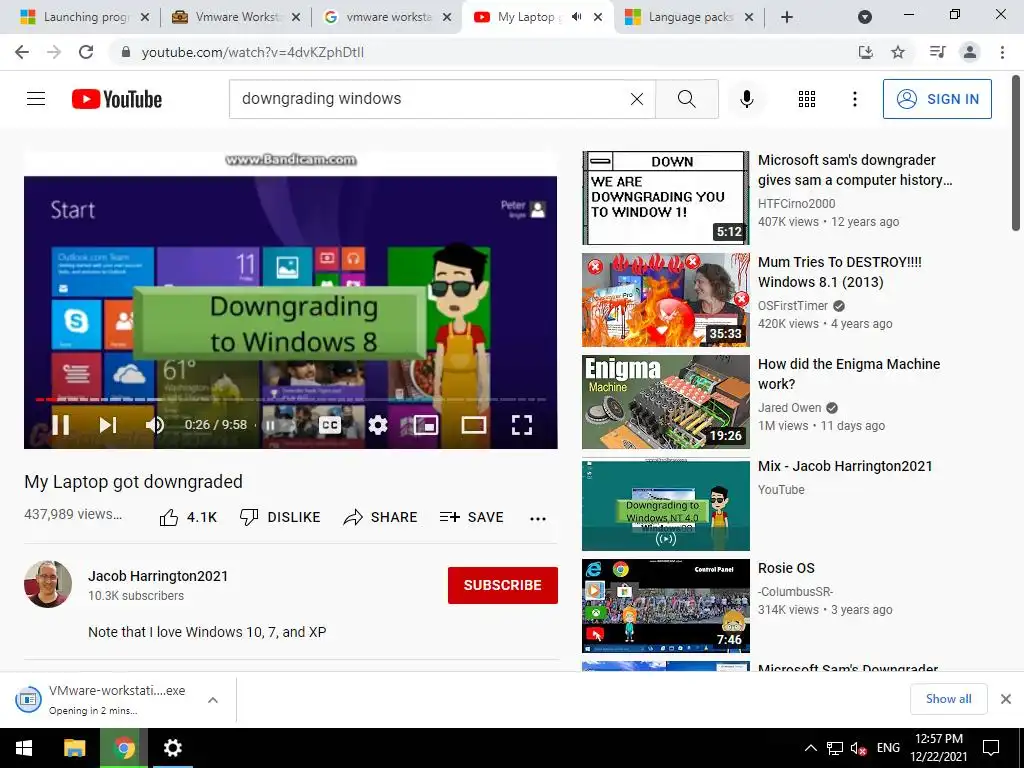Switch to miniplayer mode
1024x768 pixels.
click(x=426, y=425)
